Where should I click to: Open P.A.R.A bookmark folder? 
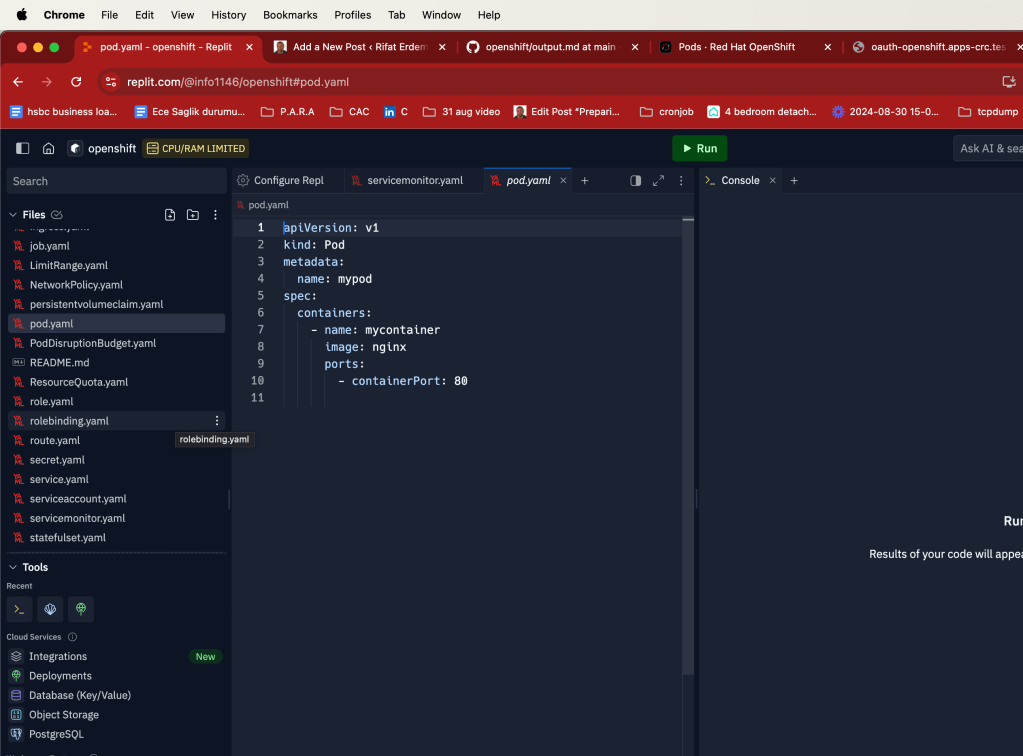[x=288, y=112]
